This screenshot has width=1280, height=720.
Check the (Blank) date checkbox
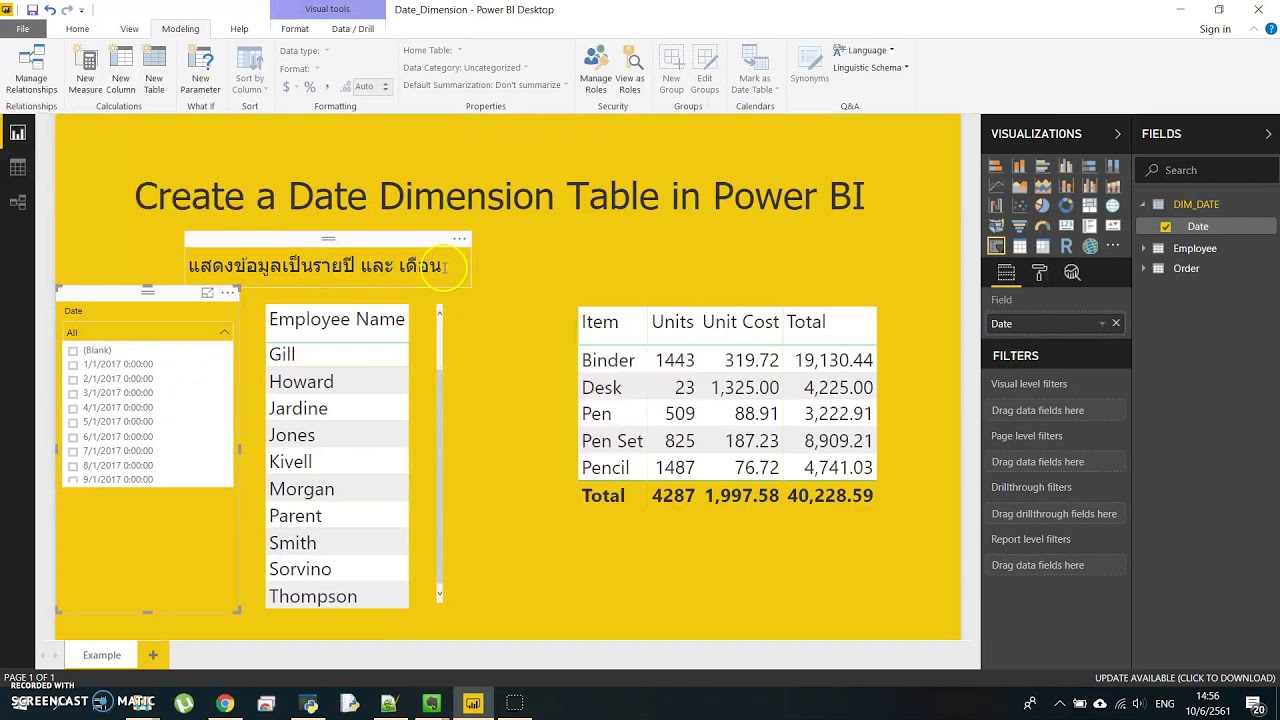(x=73, y=350)
